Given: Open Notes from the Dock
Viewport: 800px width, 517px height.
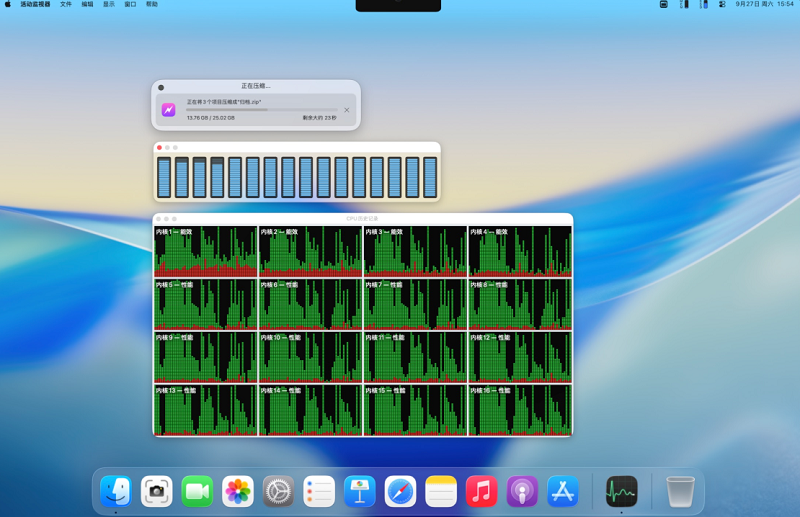Looking at the screenshot, I should [x=441, y=491].
